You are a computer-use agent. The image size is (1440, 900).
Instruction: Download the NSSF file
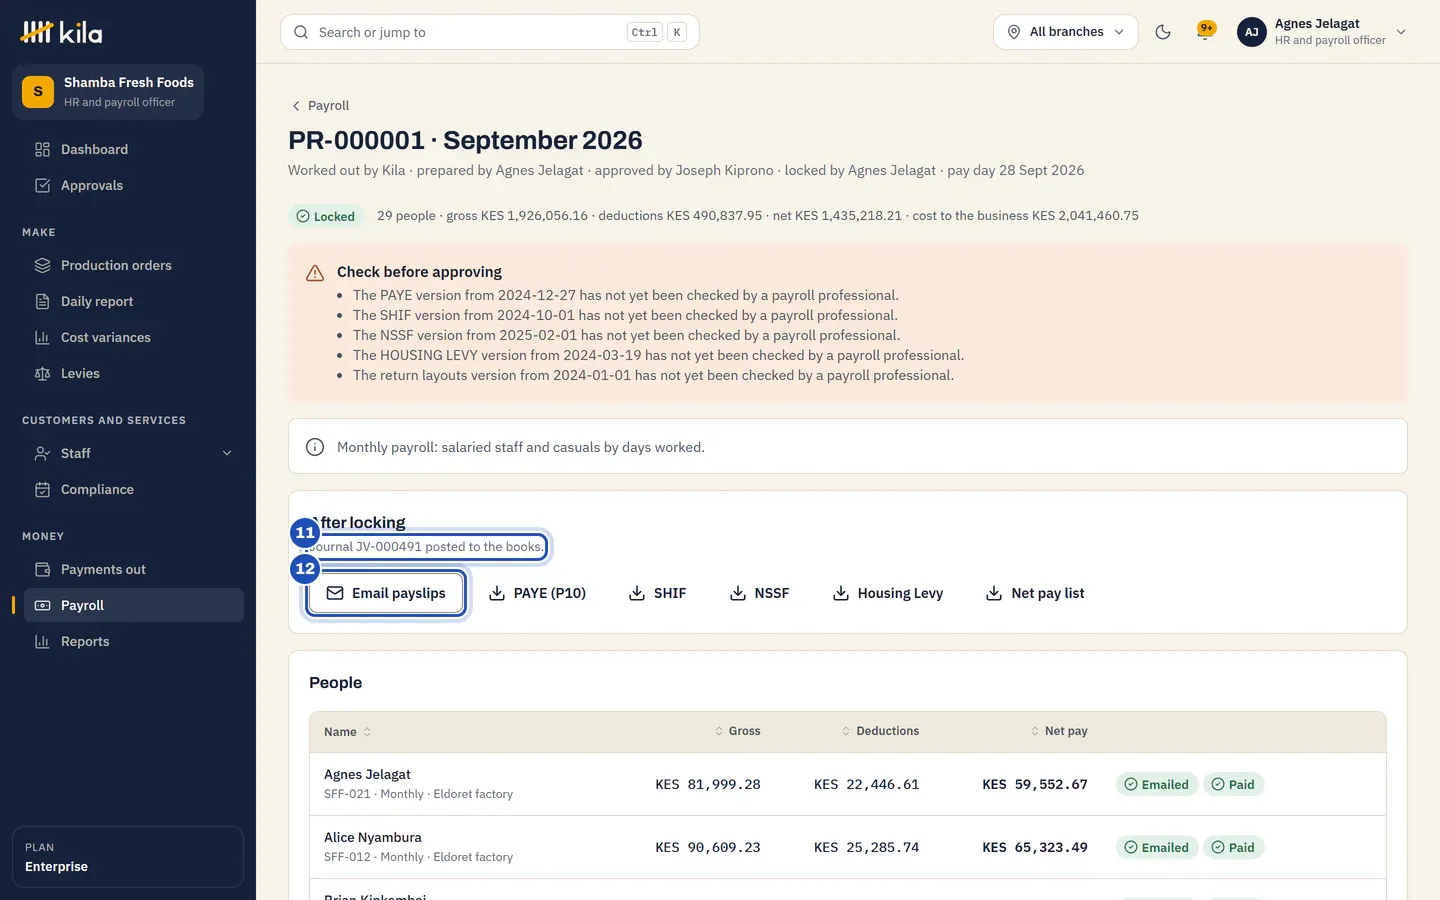click(759, 593)
